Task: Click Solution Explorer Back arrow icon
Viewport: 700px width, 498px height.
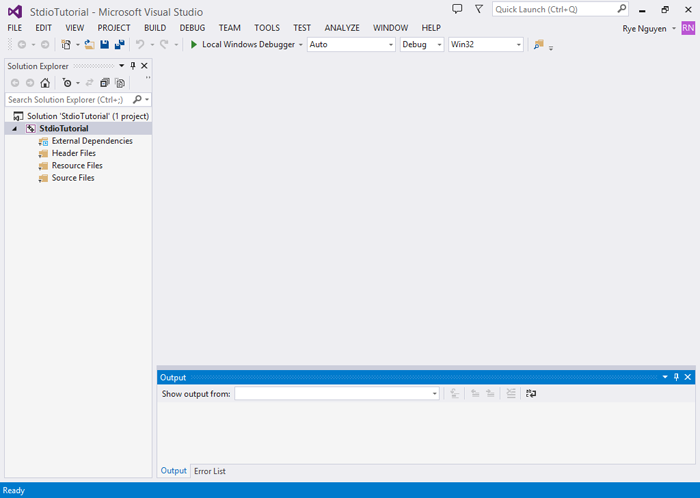Action: click(x=15, y=83)
